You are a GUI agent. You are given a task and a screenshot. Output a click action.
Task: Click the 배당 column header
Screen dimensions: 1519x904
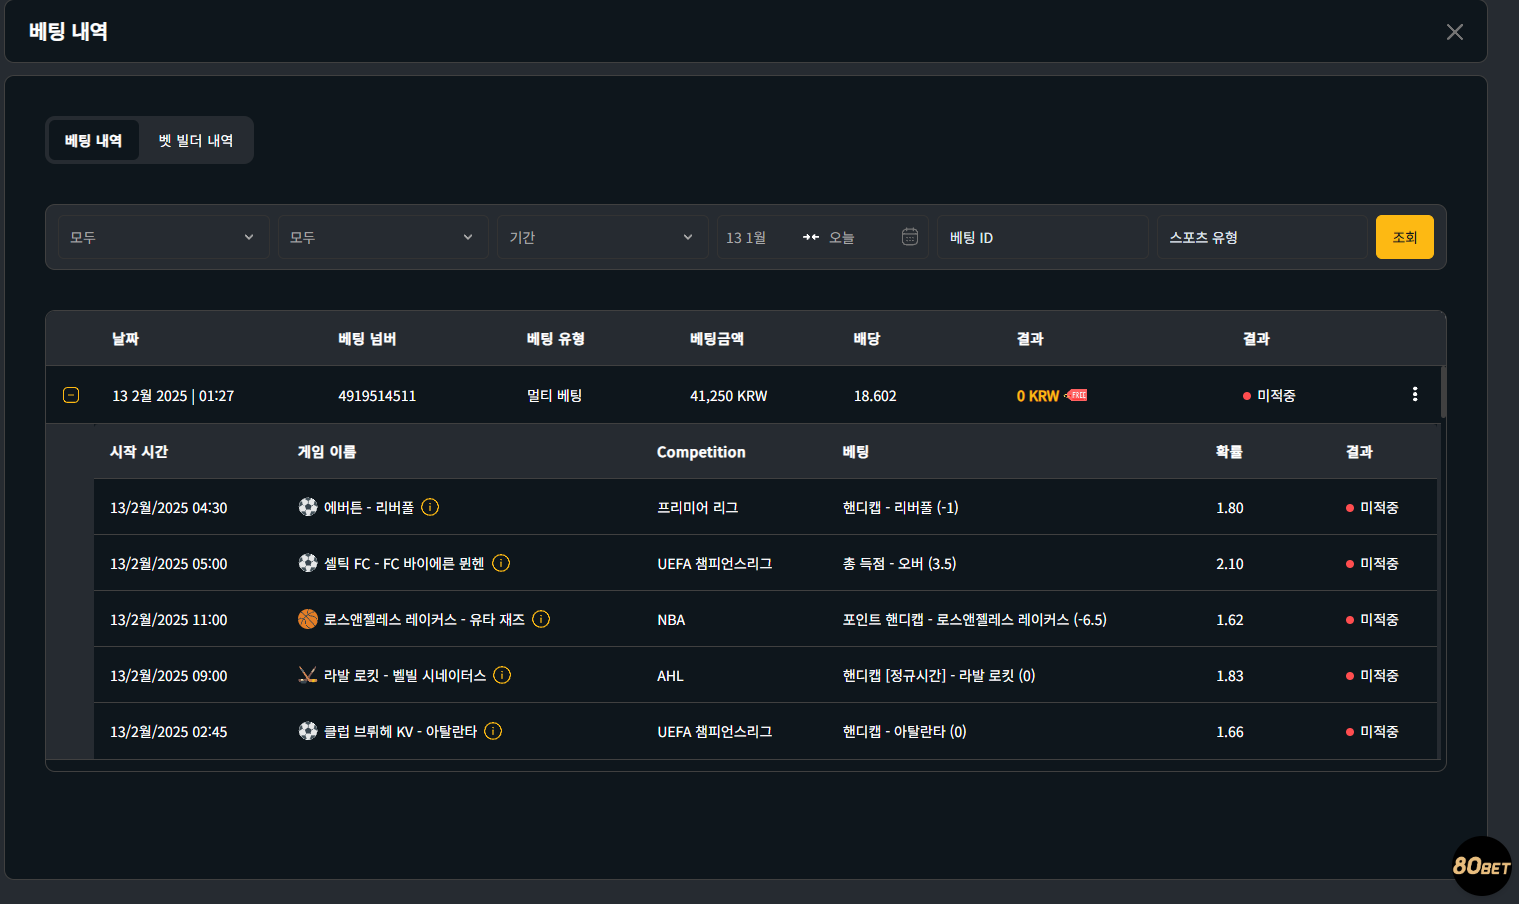(867, 339)
